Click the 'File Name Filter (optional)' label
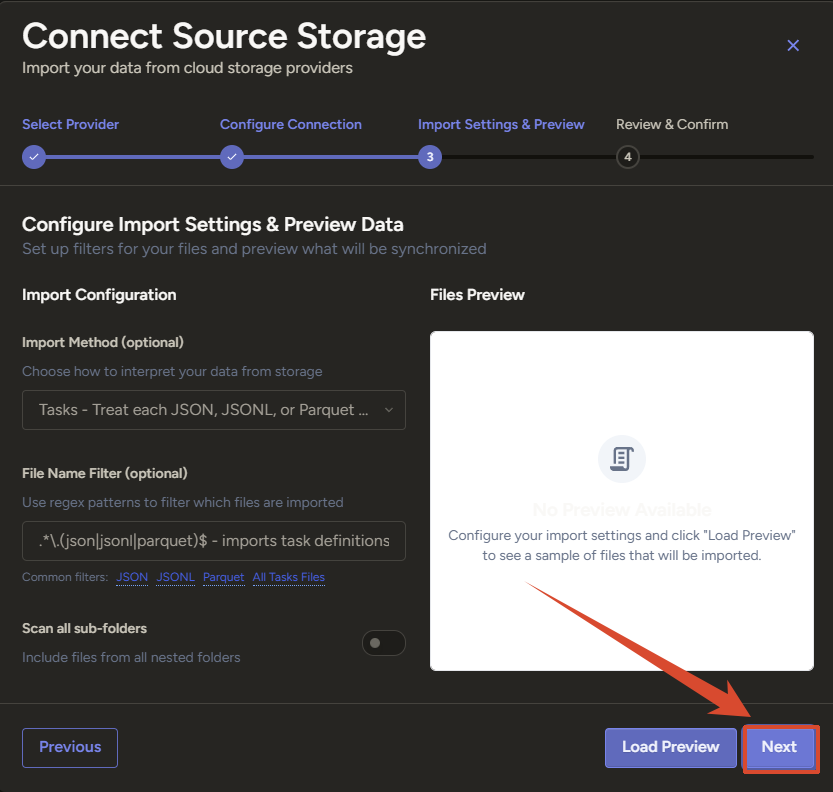The width and height of the screenshot is (833, 792). 105,473
